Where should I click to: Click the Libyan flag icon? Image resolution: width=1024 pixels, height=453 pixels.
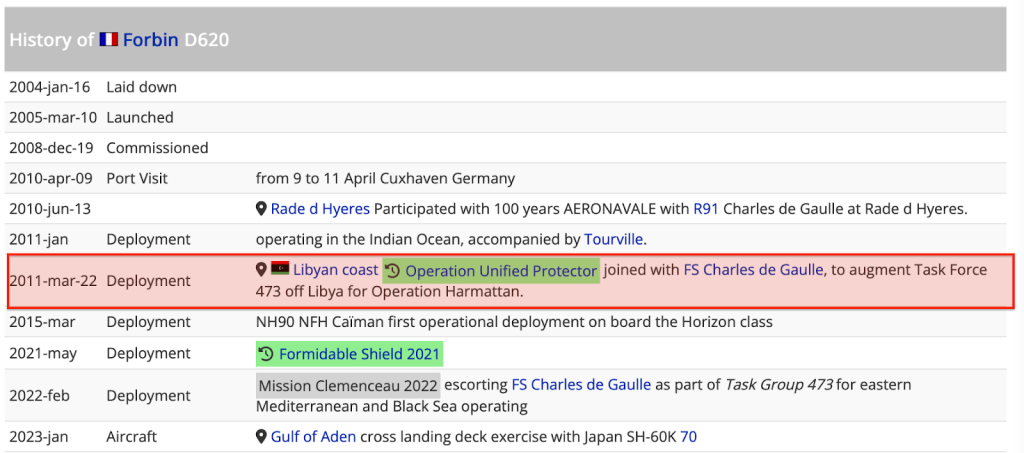coord(280,270)
